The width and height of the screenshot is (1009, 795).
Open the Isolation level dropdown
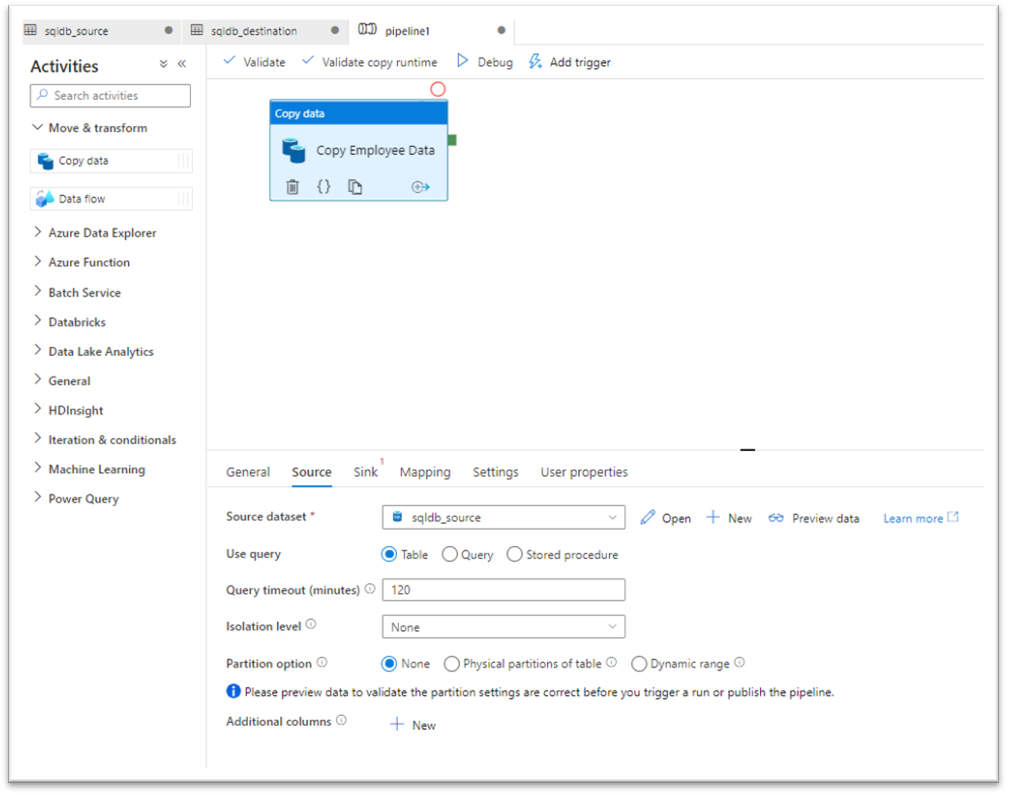click(503, 626)
